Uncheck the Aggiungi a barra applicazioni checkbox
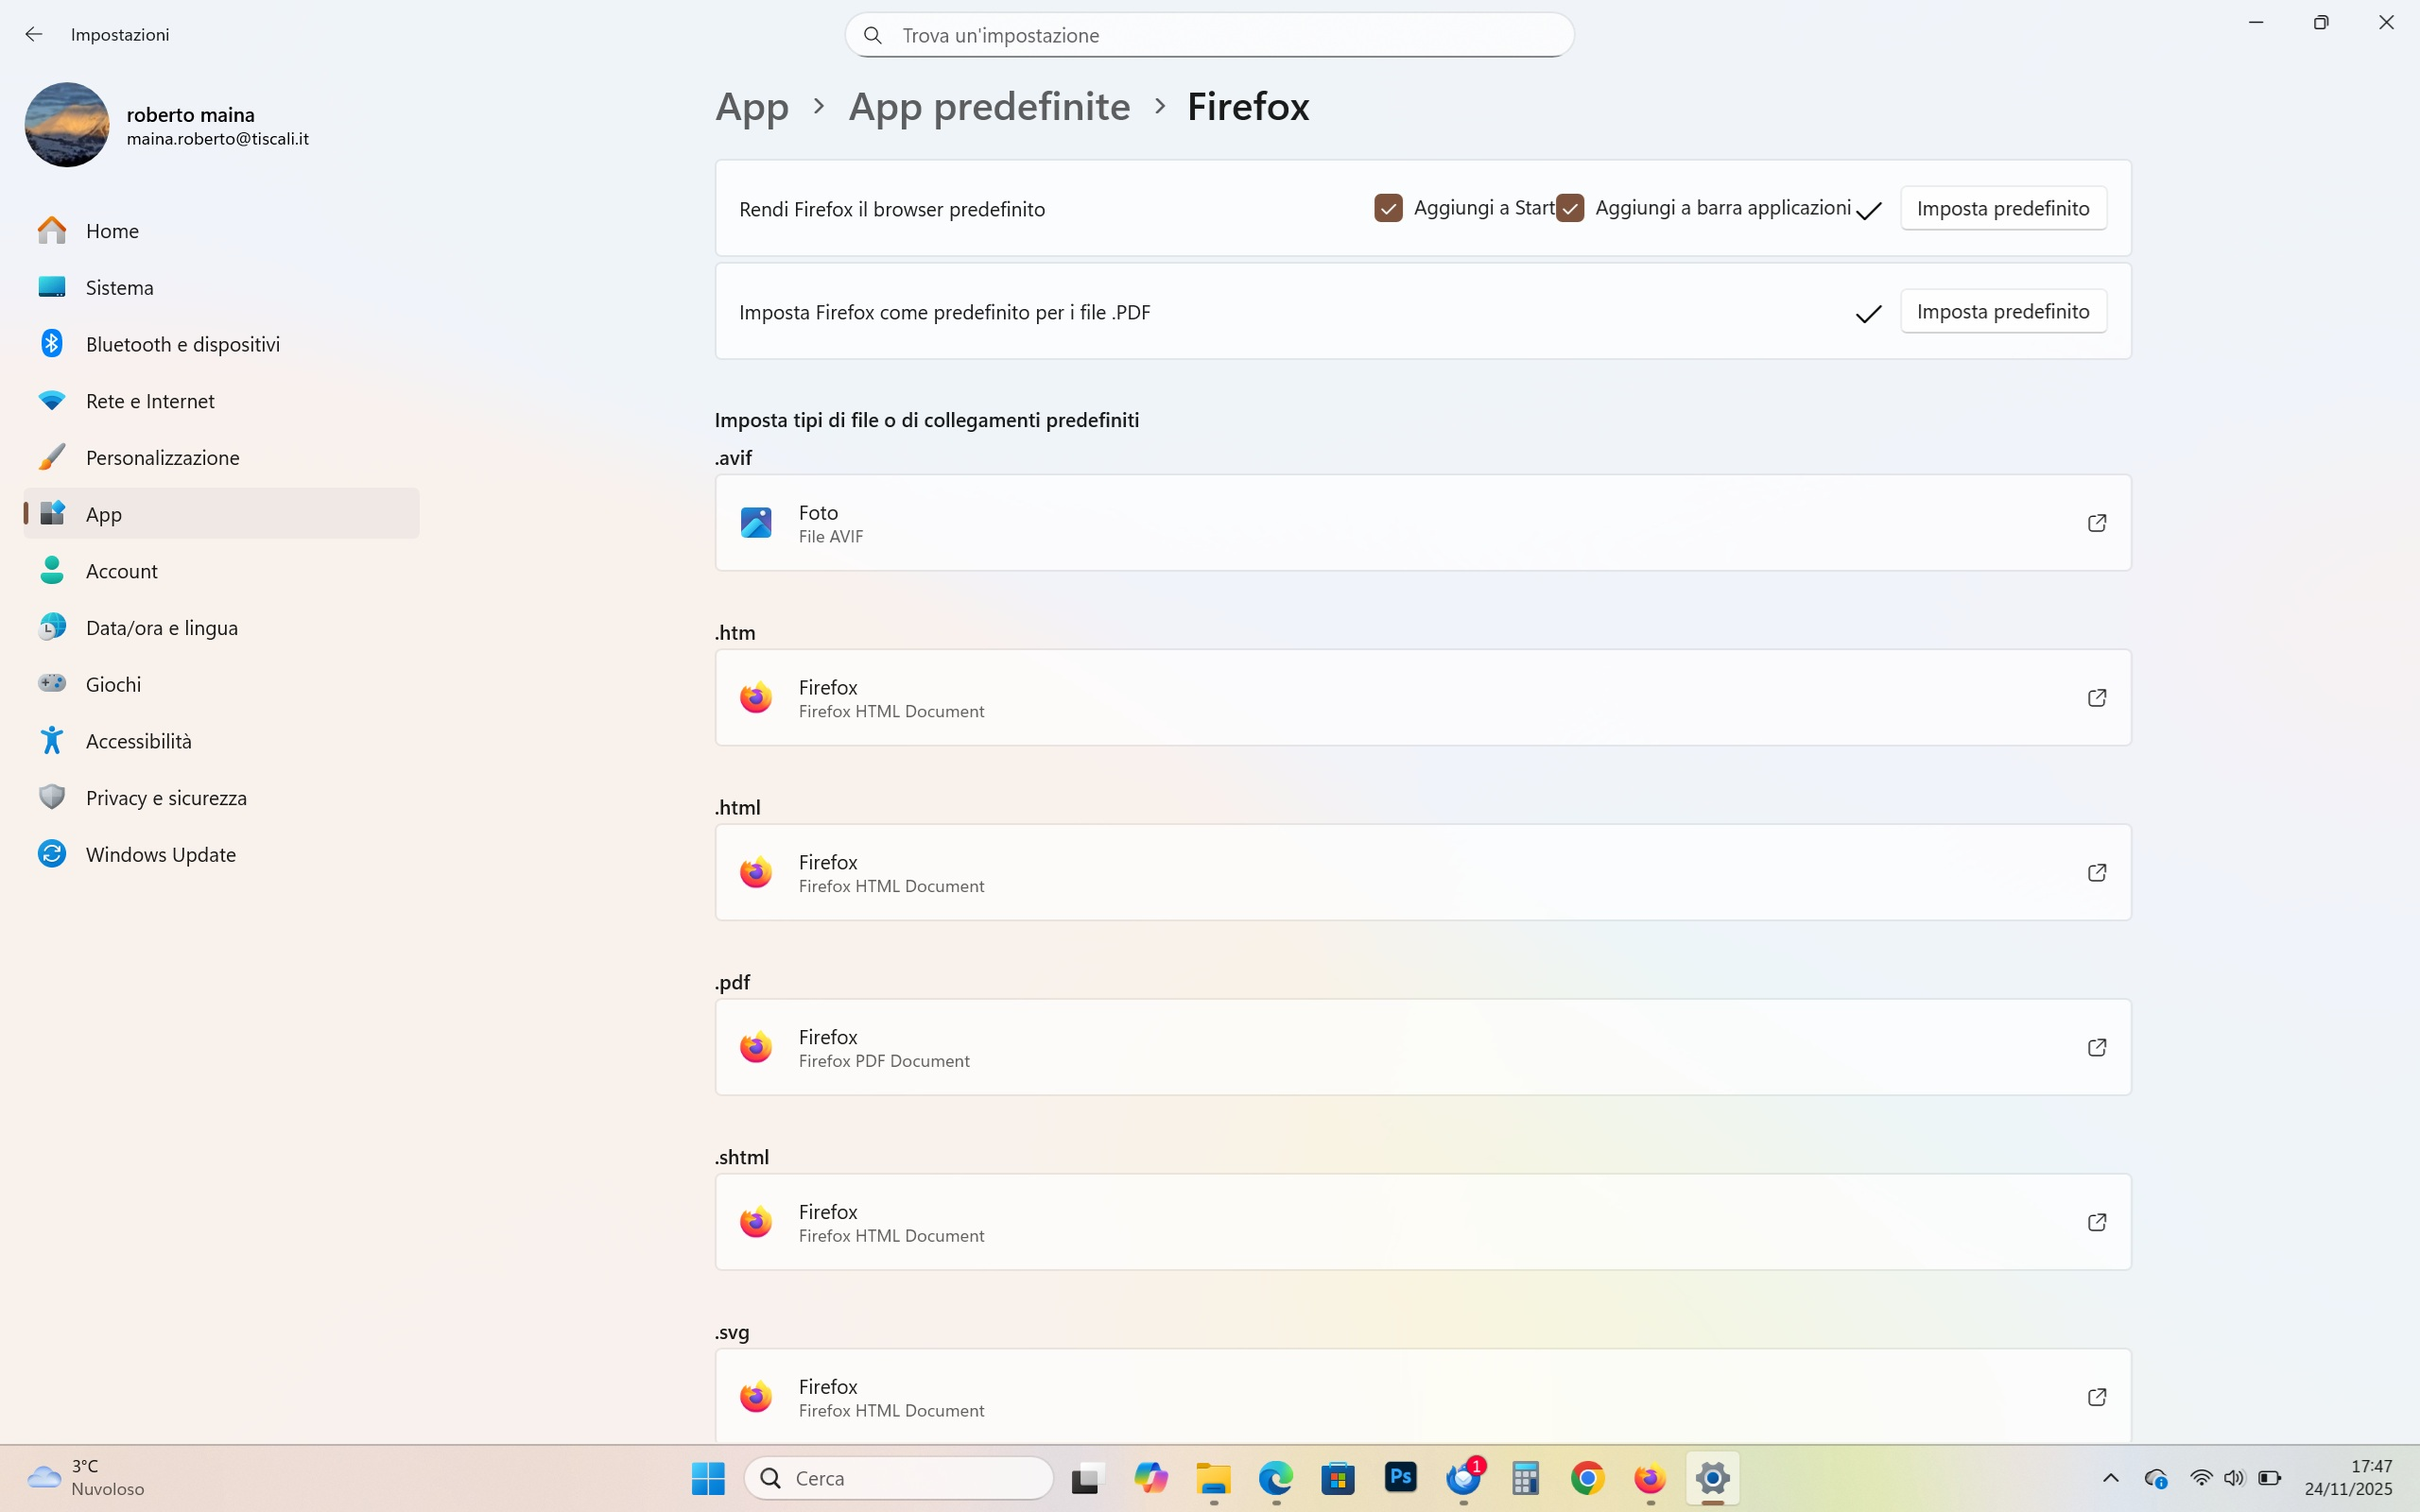Viewport: 2420px width, 1512px height. coord(1570,208)
